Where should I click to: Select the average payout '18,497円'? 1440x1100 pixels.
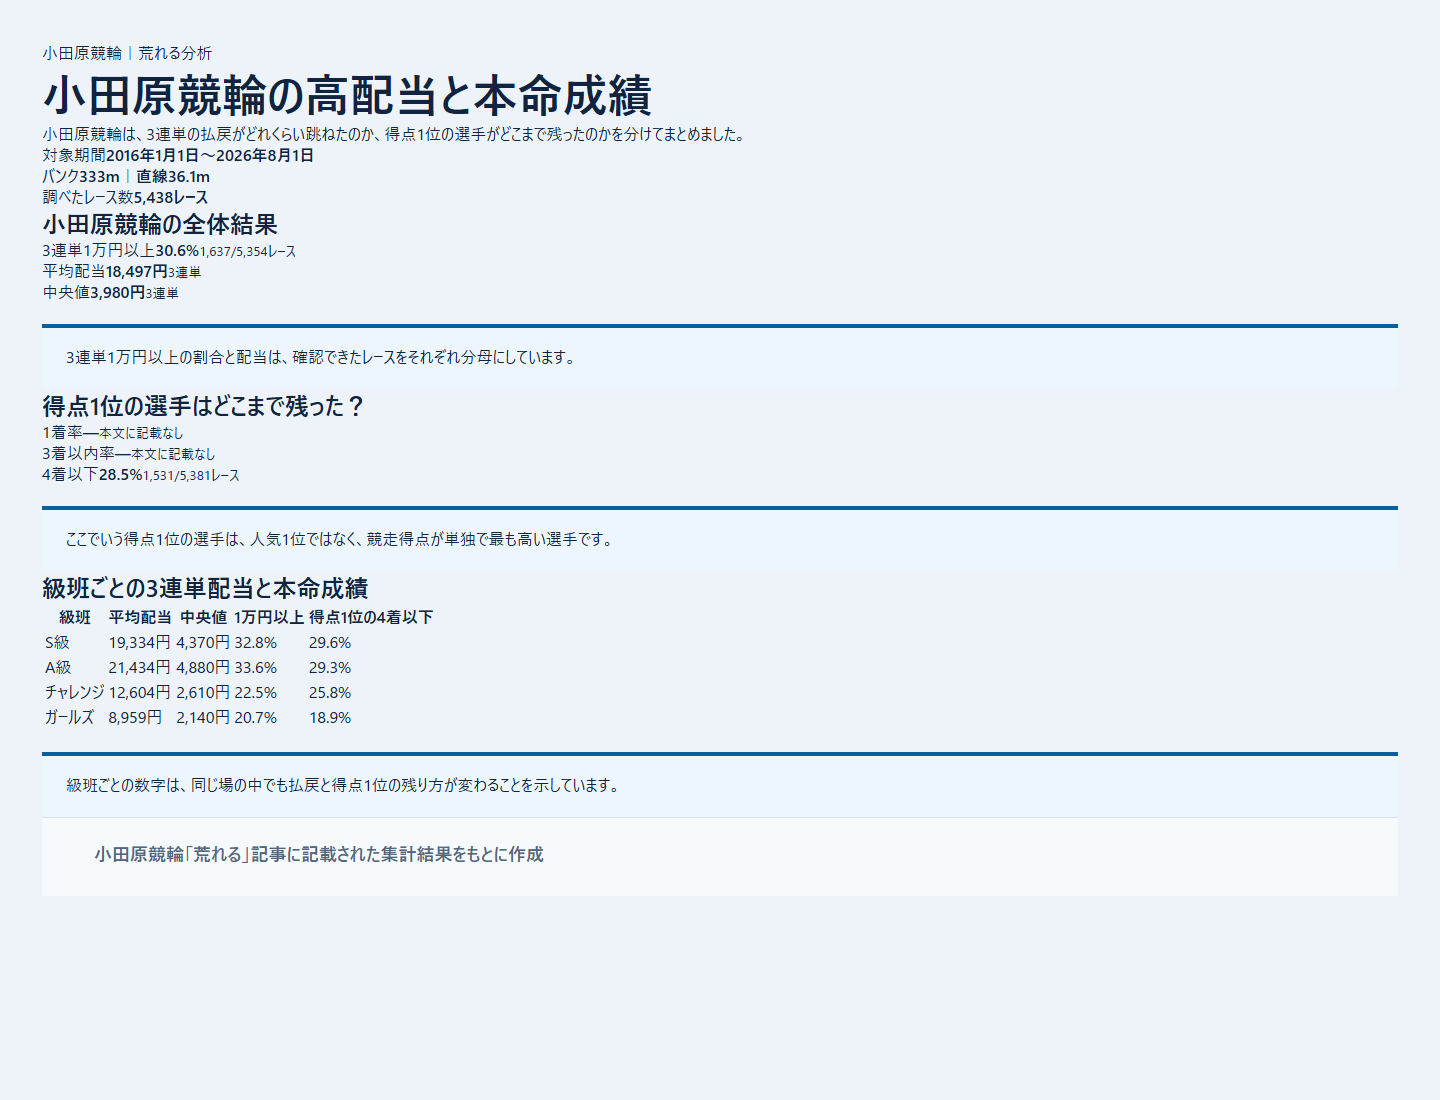(136, 271)
